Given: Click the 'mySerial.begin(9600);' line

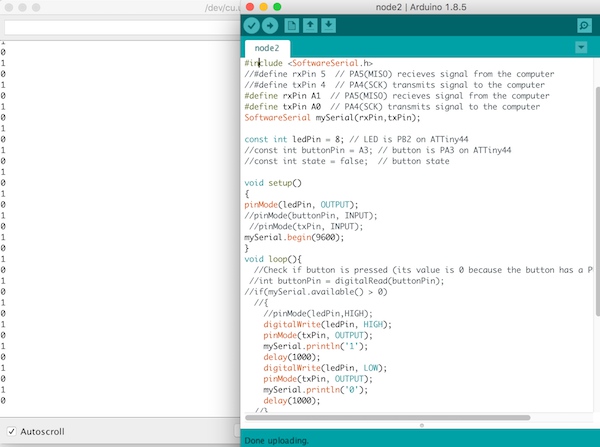Looking at the screenshot, I should [x=294, y=237].
